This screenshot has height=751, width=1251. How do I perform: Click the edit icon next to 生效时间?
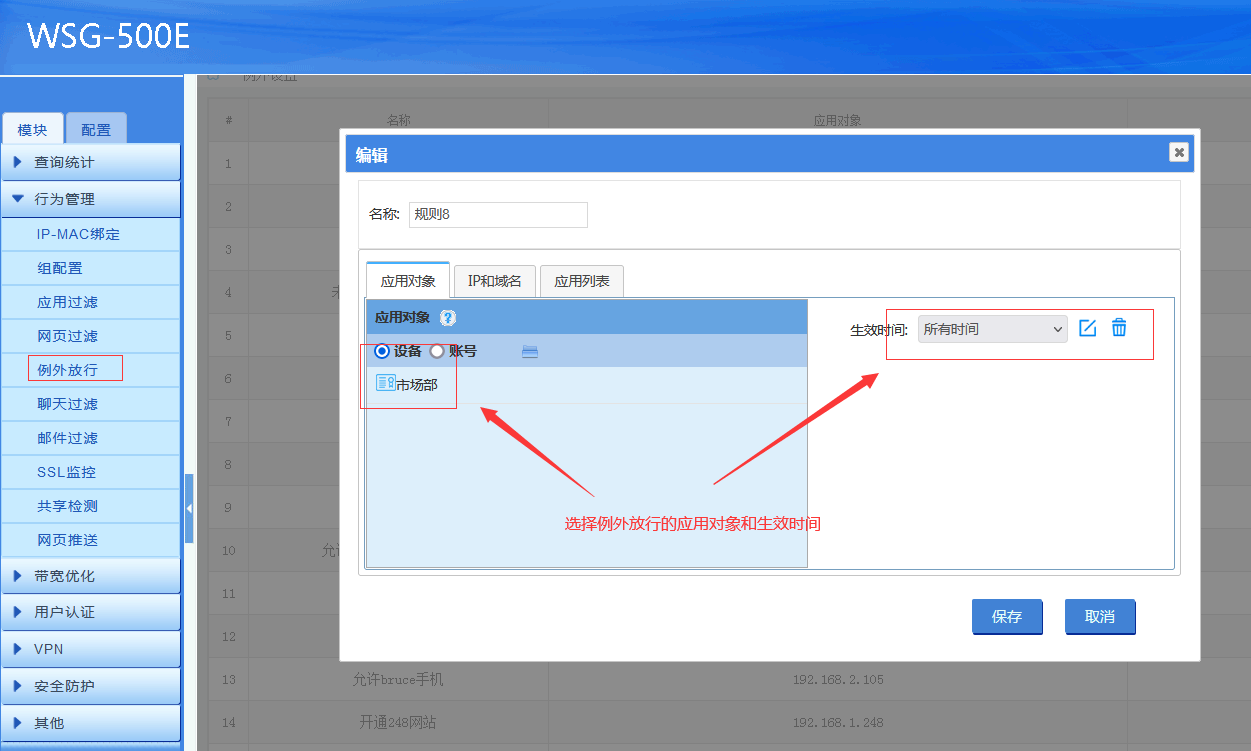pyautogui.click(x=1088, y=328)
